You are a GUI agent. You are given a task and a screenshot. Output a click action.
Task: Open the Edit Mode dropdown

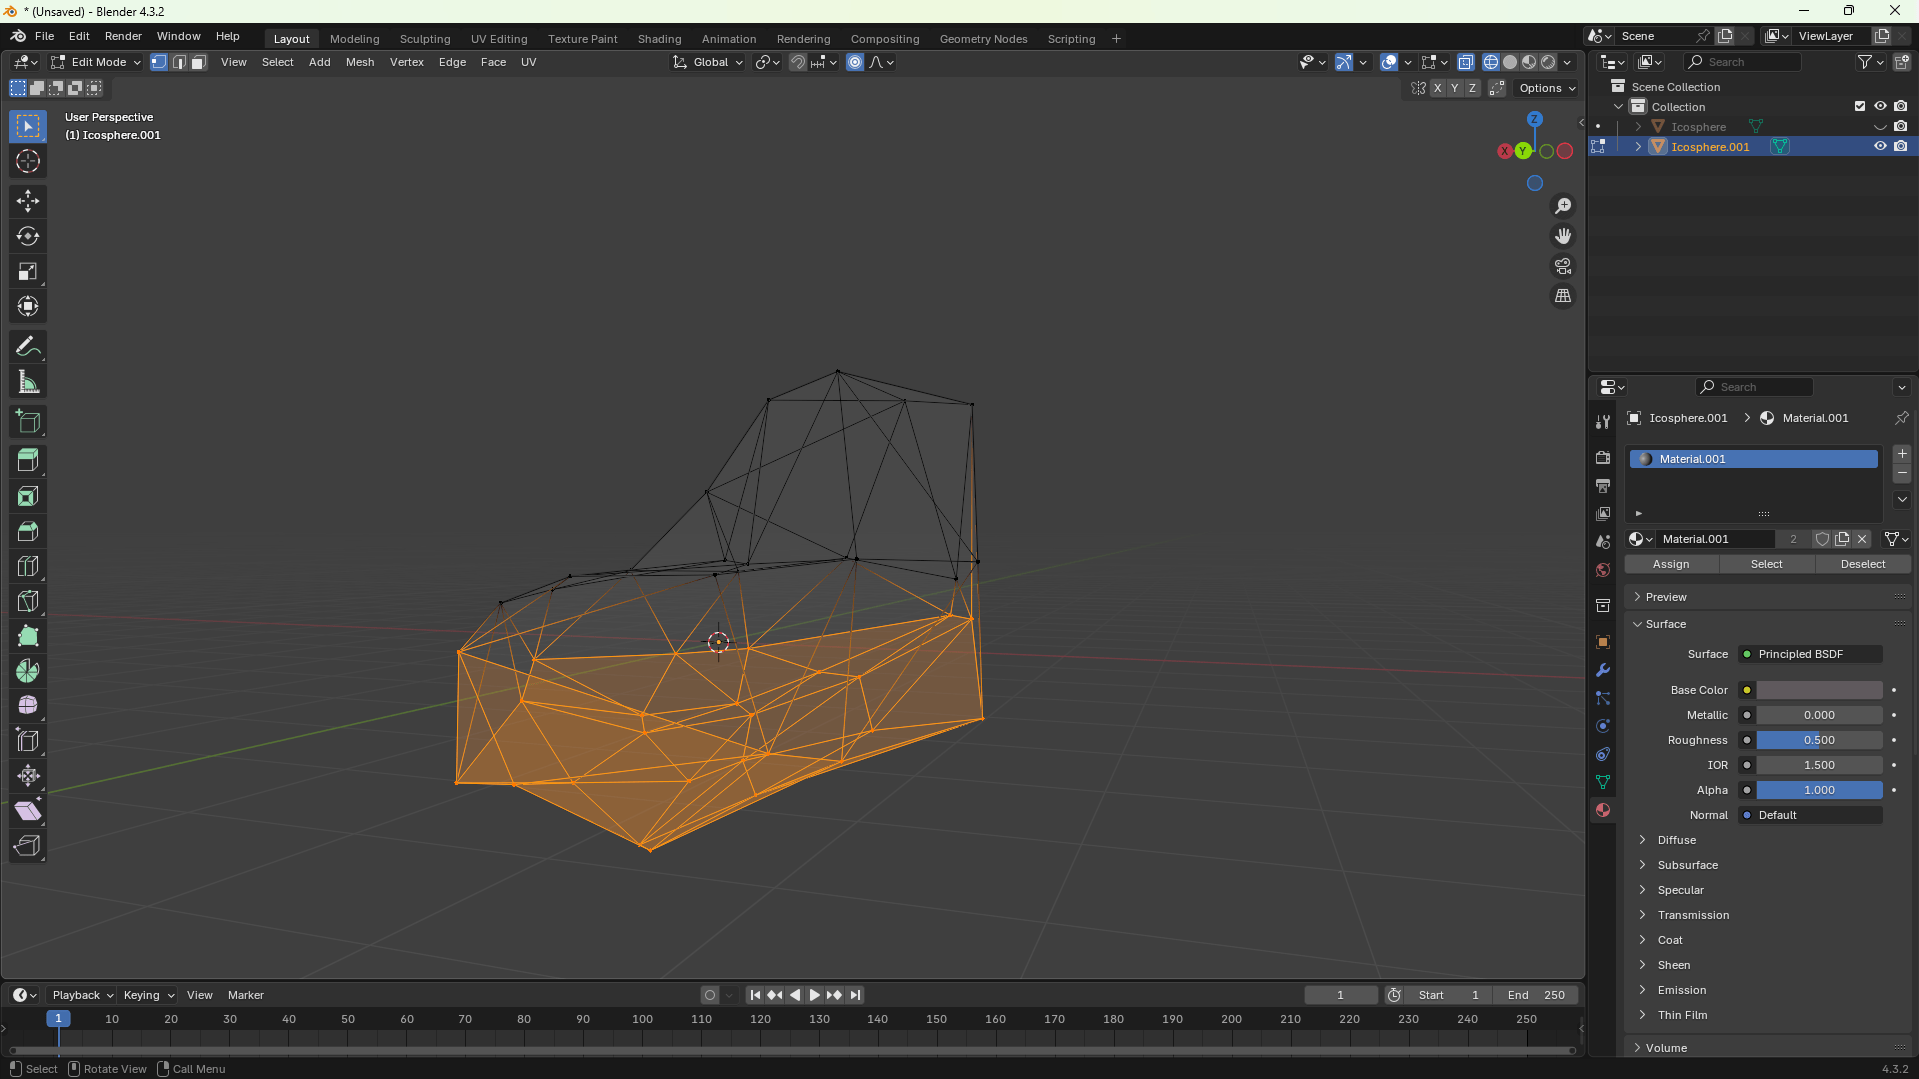[x=96, y=62]
